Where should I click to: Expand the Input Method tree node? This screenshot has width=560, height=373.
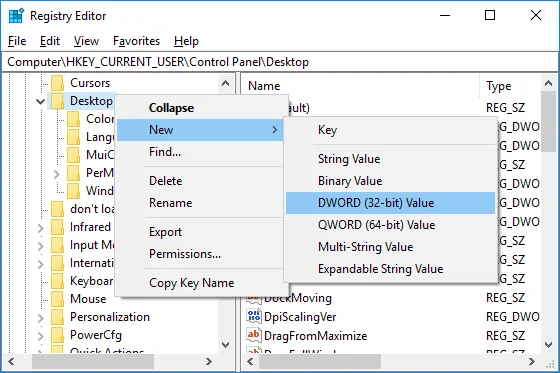coord(40,246)
